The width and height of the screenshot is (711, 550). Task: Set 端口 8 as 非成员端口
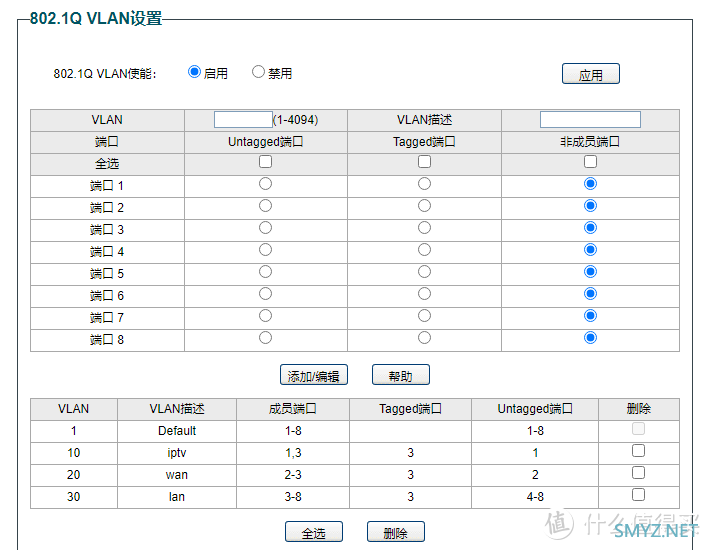click(590, 338)
